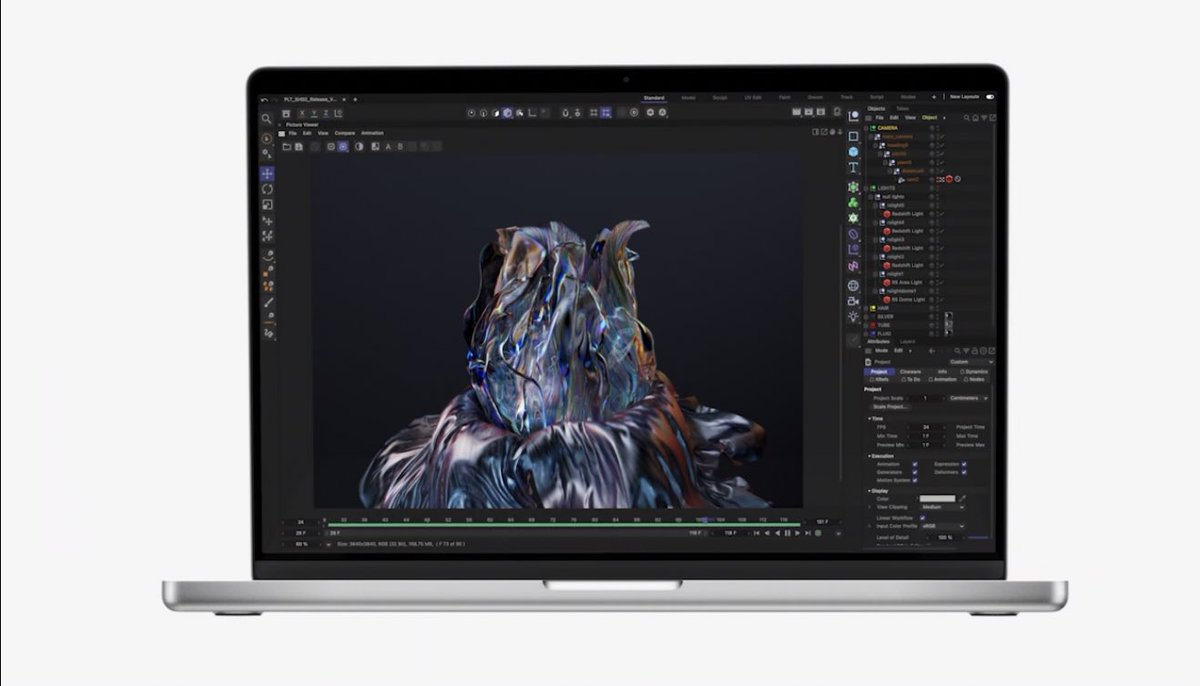
Task: Open the Animation menu in Picture Viewer
Action: [372, 133]
